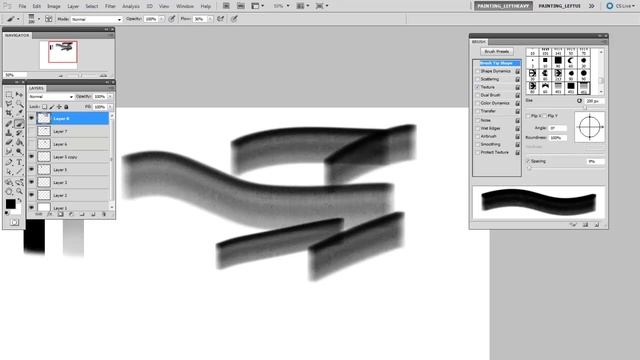Screen dimensions: 640x360
Task: Select the Zoom tool in toolbox
Action: pyautogui.click(x=19, y=191)
